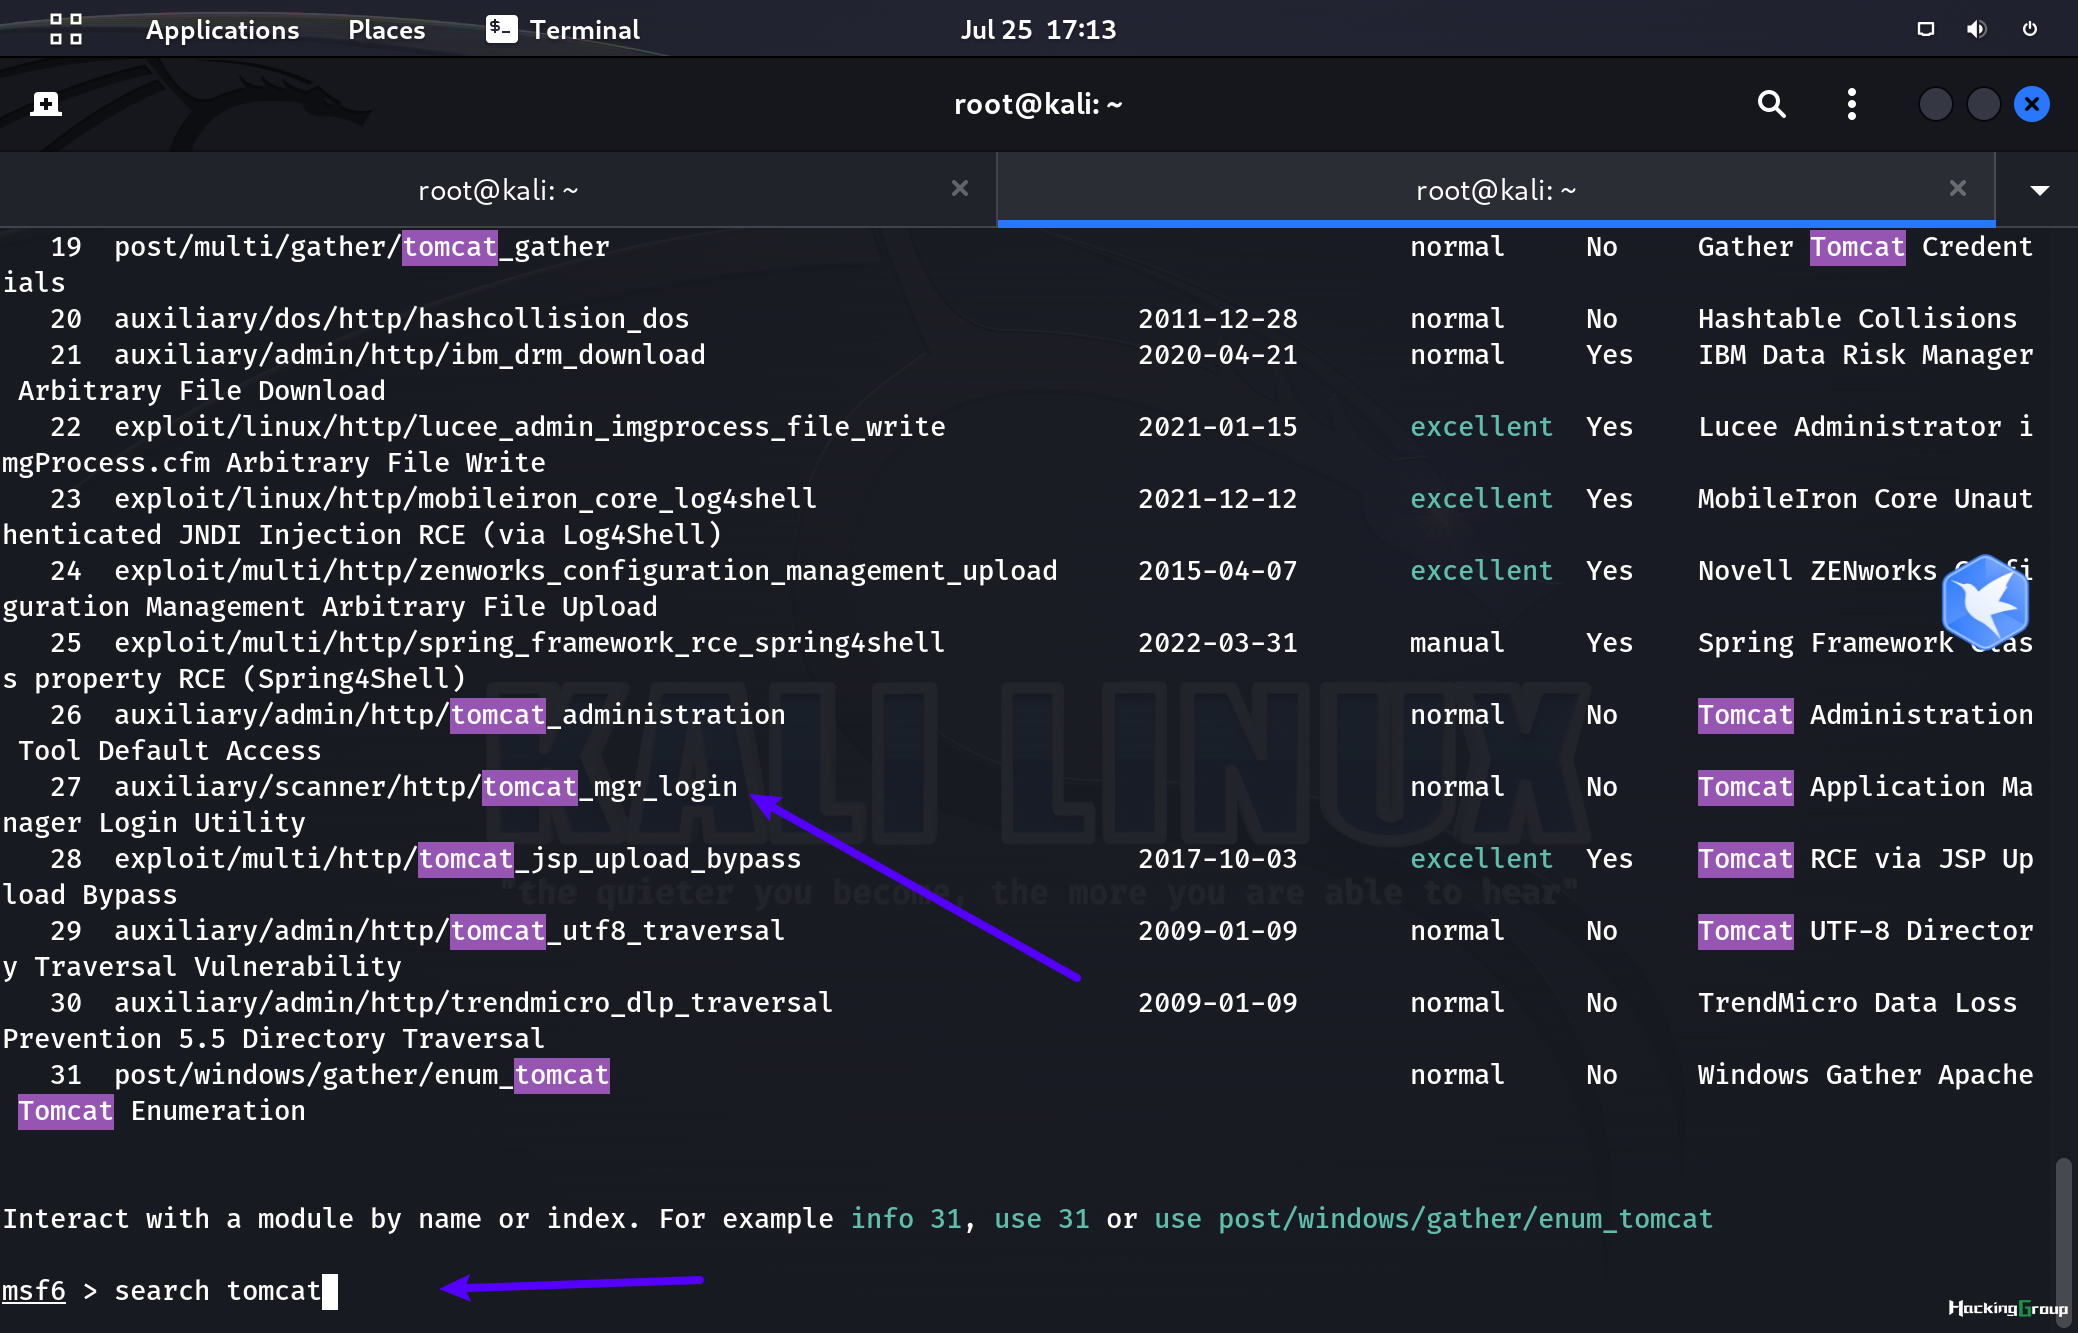Click 'info 31' example text
This screenshot has height=1333, width=2078.
905,1219
